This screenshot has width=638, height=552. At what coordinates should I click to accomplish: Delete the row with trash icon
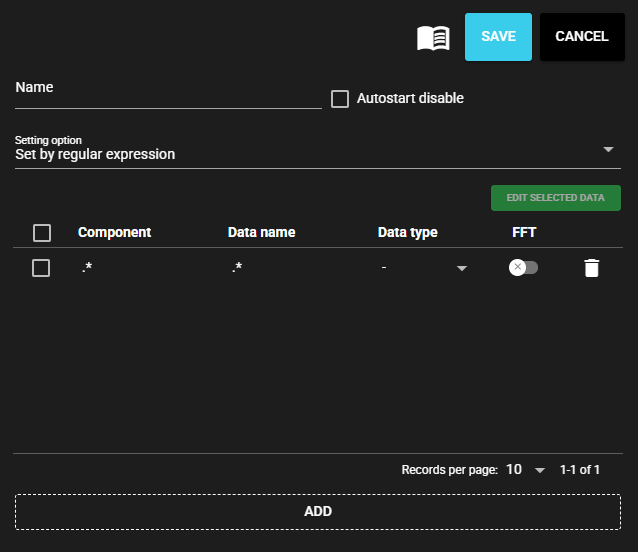pos(591,268)
